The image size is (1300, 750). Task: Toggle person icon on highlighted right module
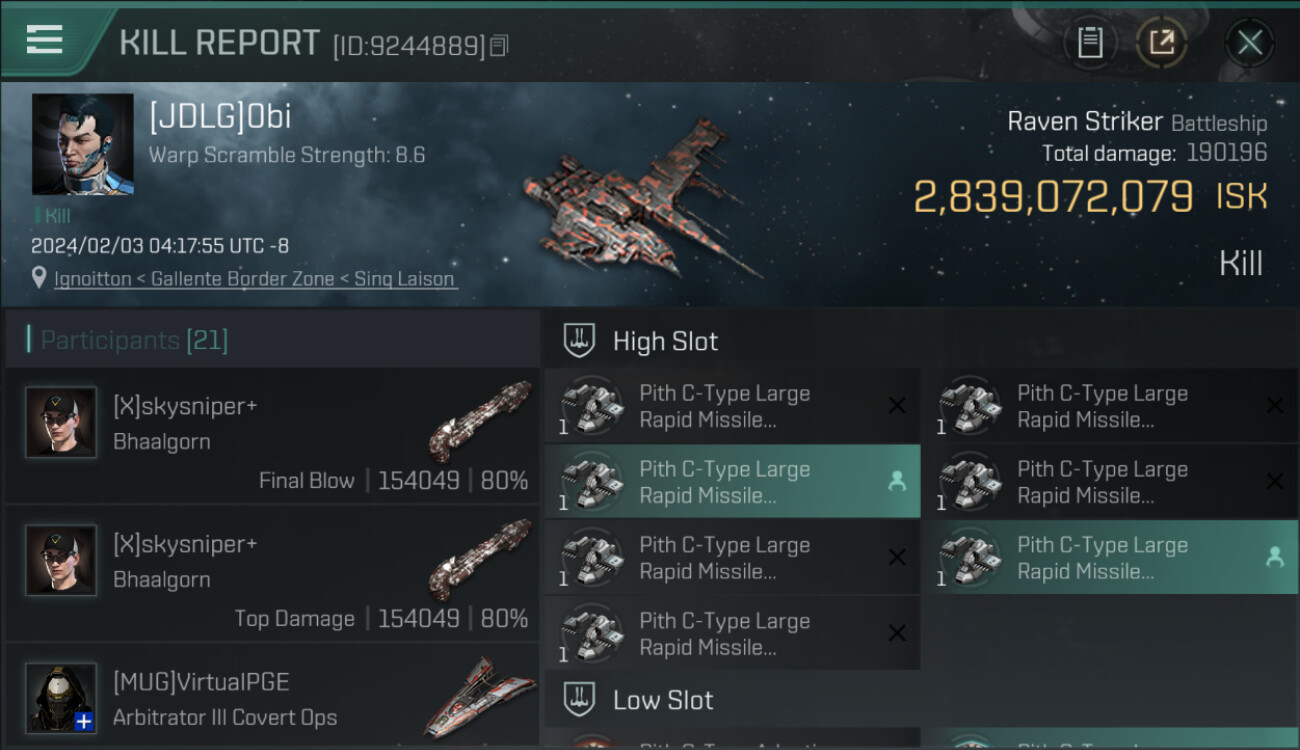click(x=1274, y=558)
